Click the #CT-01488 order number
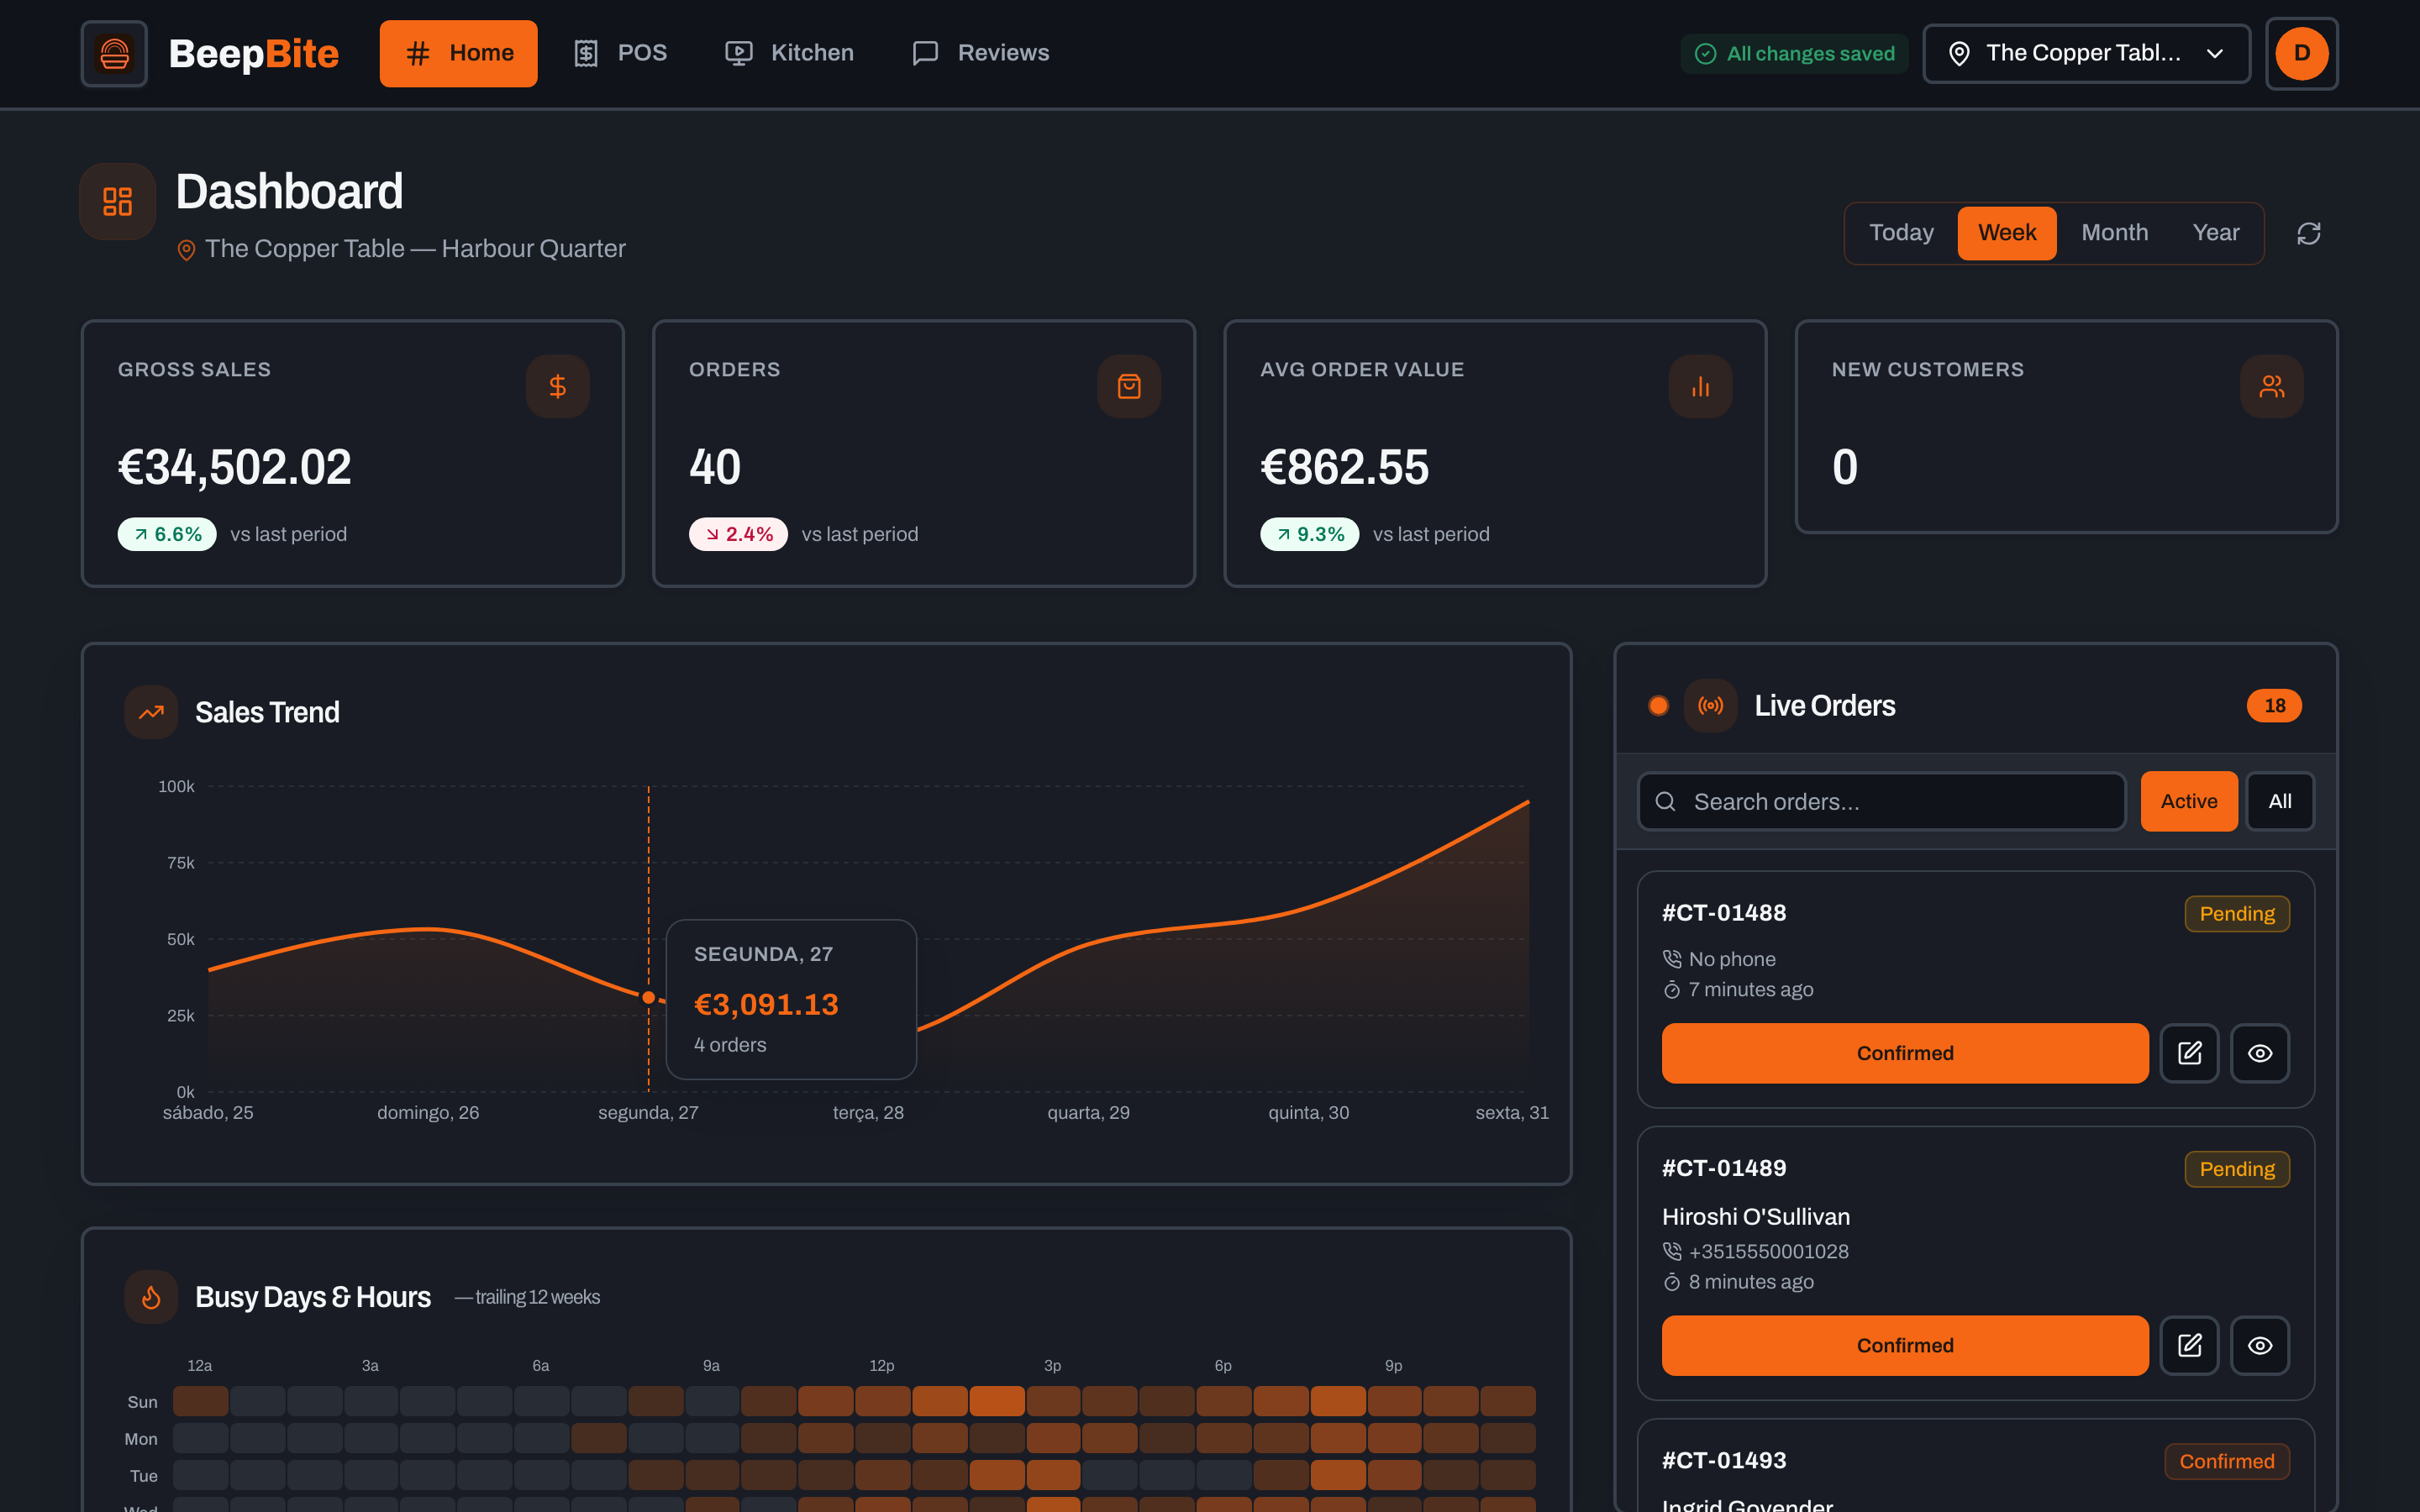Image resolution: width=2420 pixels, height=1512 pixels. pos(1724,913)
